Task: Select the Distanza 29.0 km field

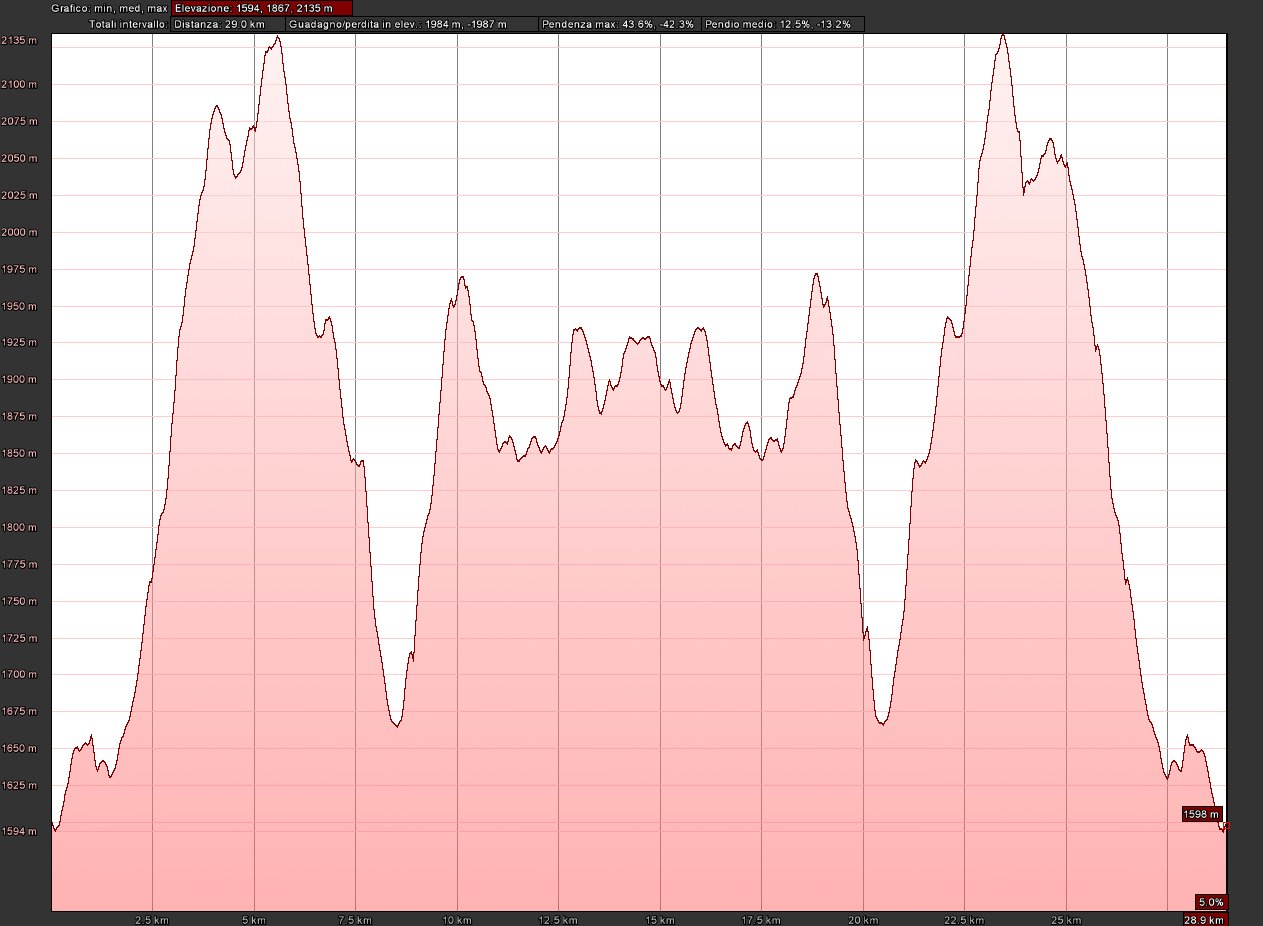Action: 227,23
